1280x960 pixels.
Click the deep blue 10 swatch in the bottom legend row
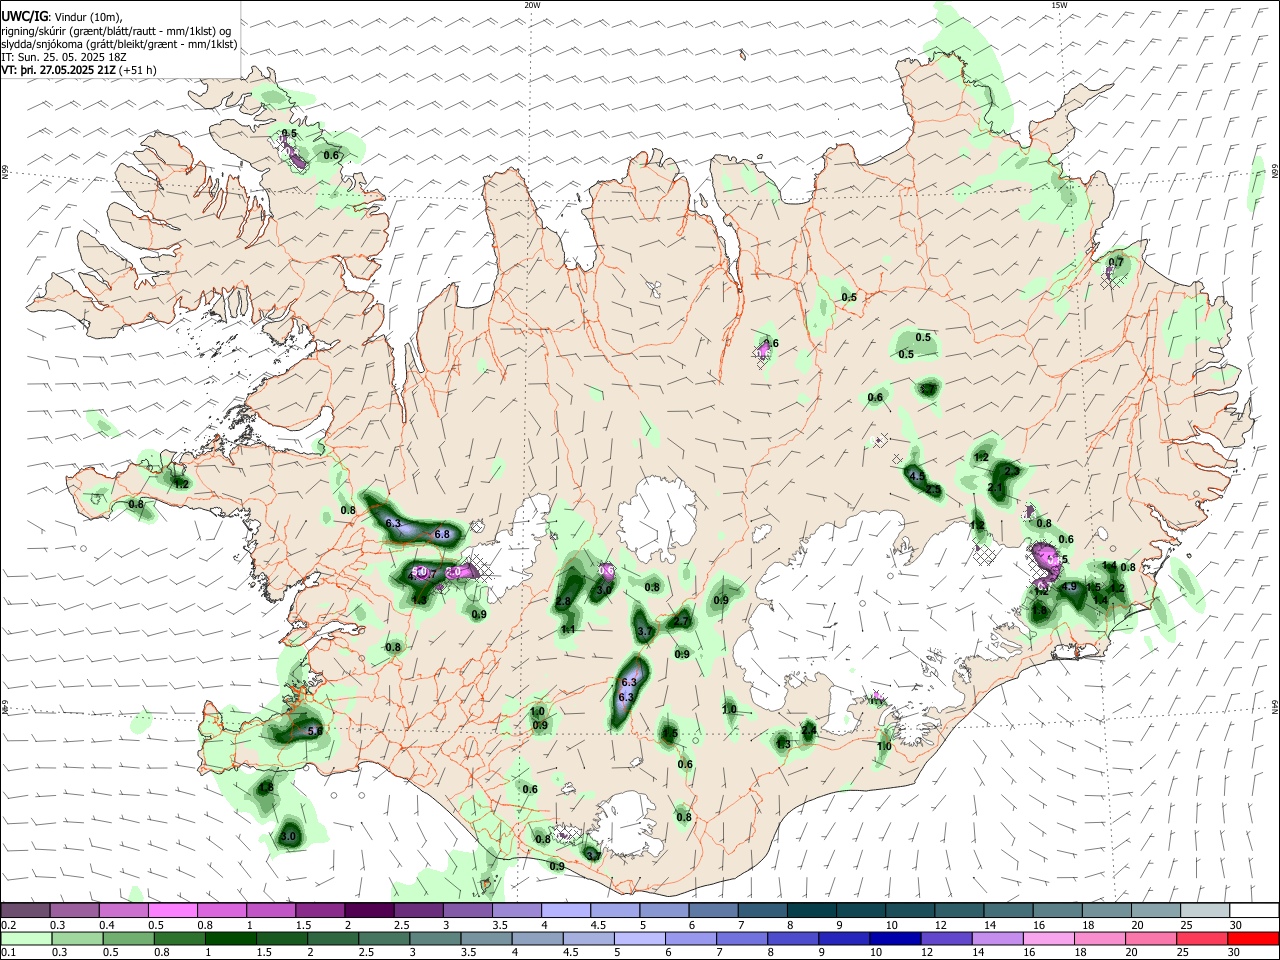coord(895,937)
